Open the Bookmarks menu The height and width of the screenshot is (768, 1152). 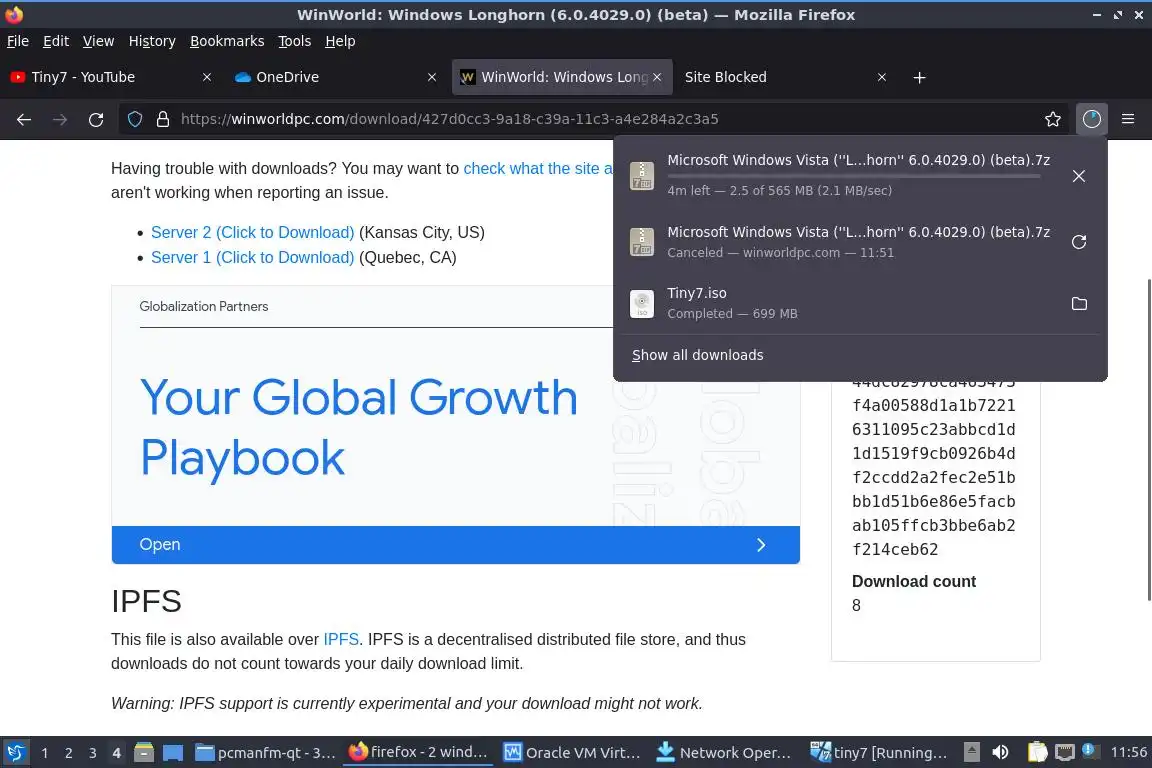(x=227, y=41)
